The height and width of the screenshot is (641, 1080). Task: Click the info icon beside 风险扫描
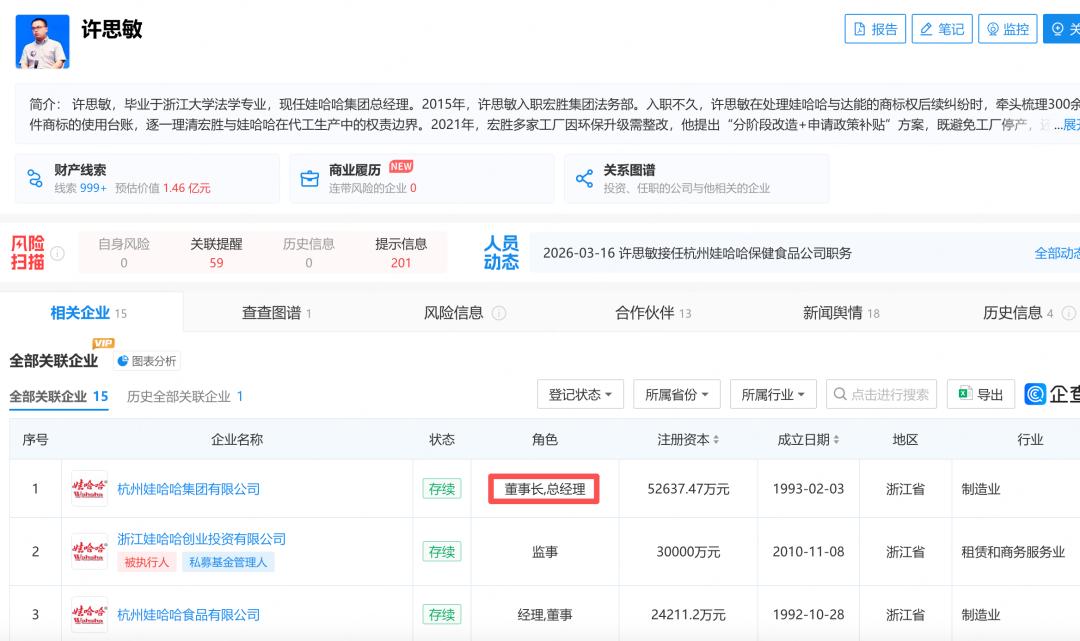(x=58, y=253)
